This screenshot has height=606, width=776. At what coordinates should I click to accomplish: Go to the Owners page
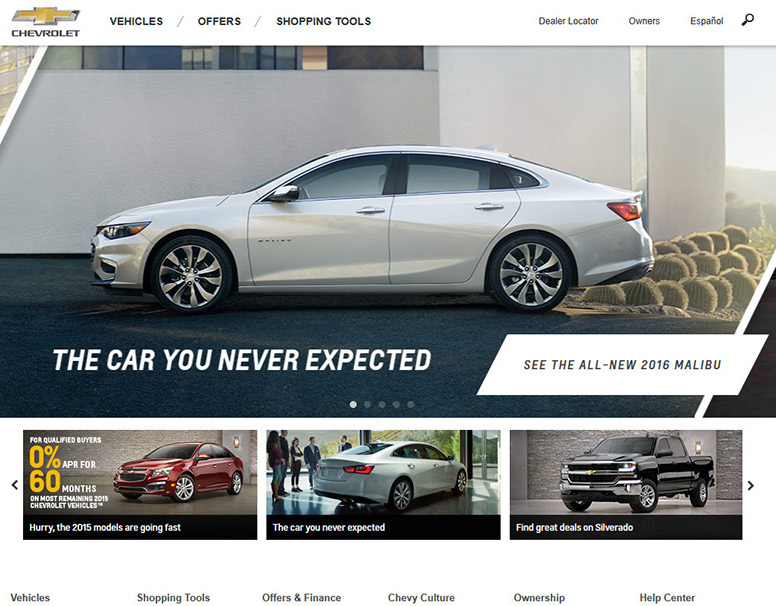pyautogui.click(x=644, y=21)
